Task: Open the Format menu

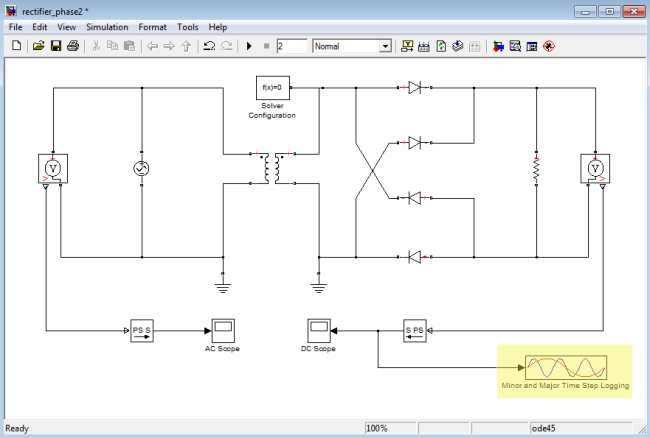Action: tap(153, 27)
